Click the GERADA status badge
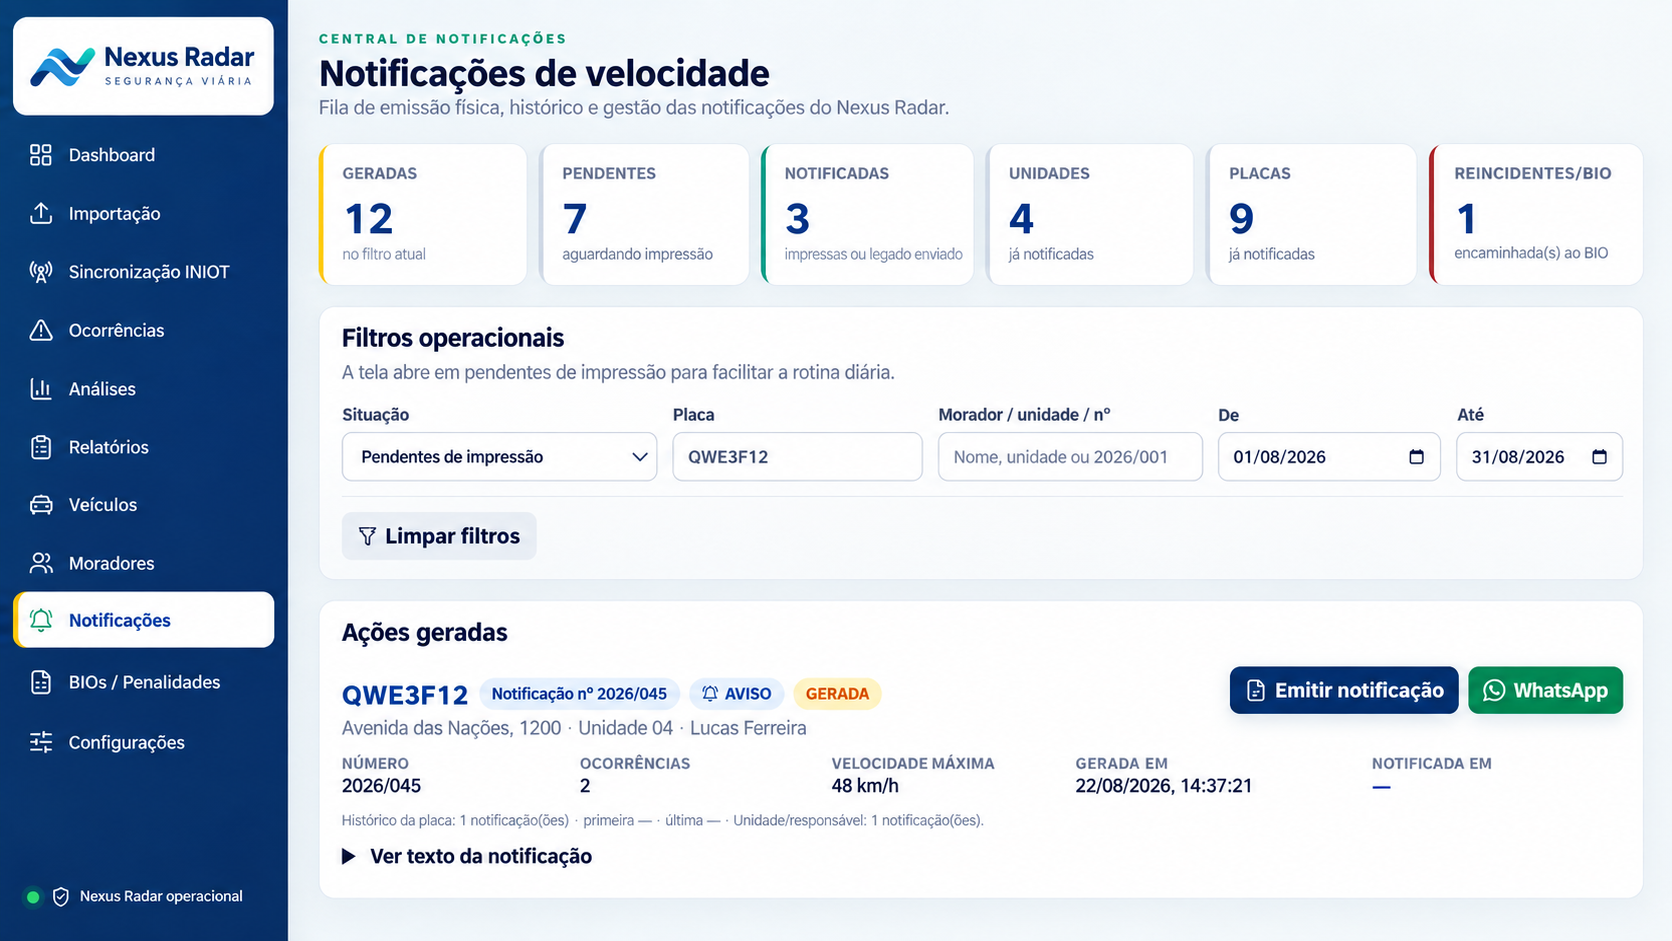 pos(837,694)
